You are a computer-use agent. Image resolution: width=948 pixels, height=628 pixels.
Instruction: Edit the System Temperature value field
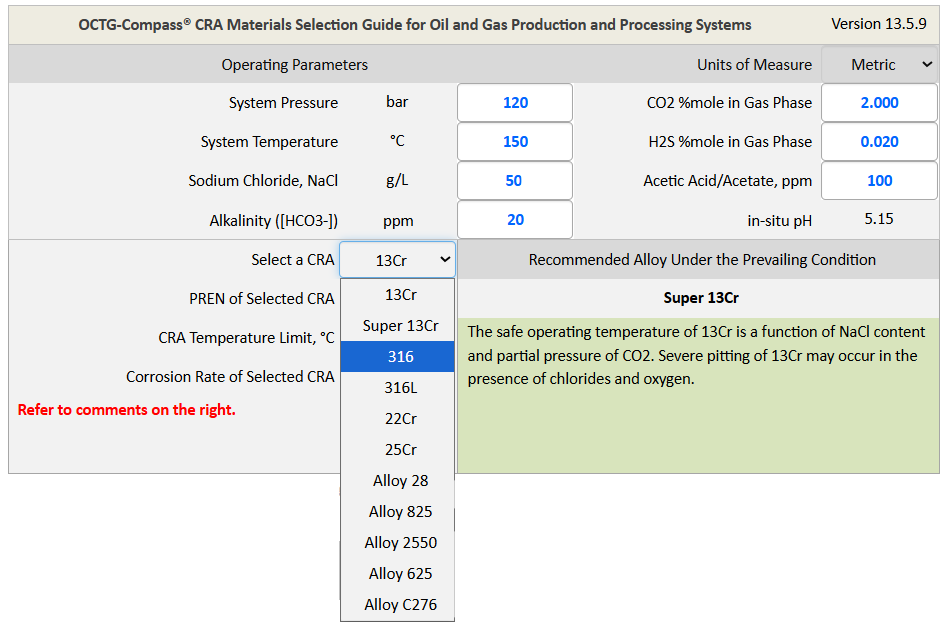click(x=514, y=142)
